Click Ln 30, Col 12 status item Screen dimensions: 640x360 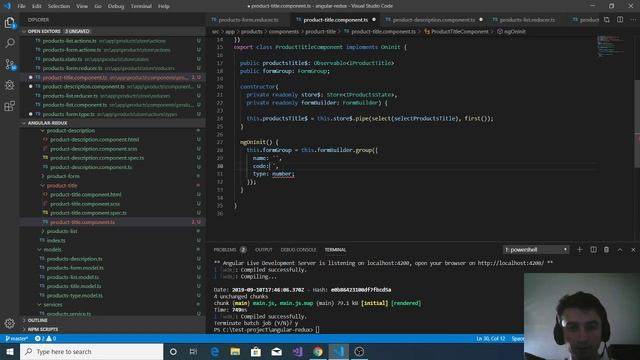click(x=491, y=338)
